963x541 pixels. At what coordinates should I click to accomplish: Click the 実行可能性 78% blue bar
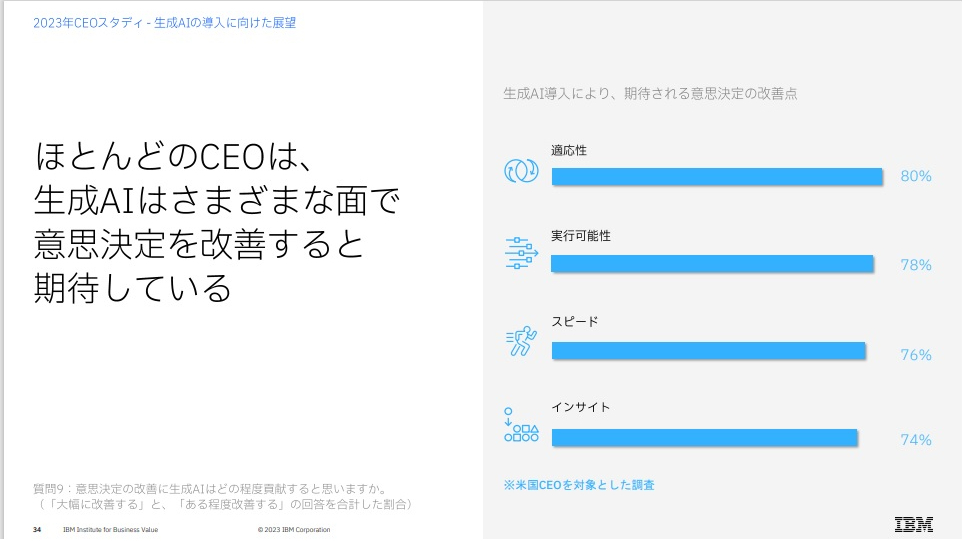pos(713,264)
